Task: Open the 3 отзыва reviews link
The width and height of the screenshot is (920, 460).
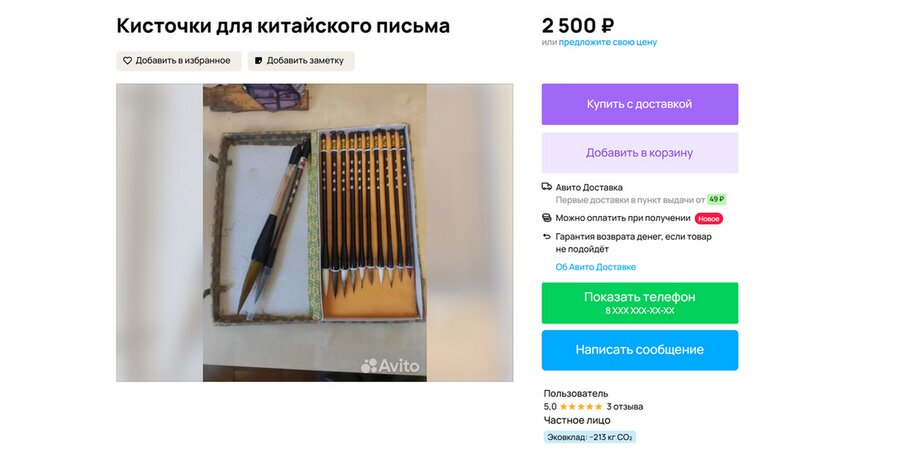Action: pyautogui.click(x=625, y=406)
